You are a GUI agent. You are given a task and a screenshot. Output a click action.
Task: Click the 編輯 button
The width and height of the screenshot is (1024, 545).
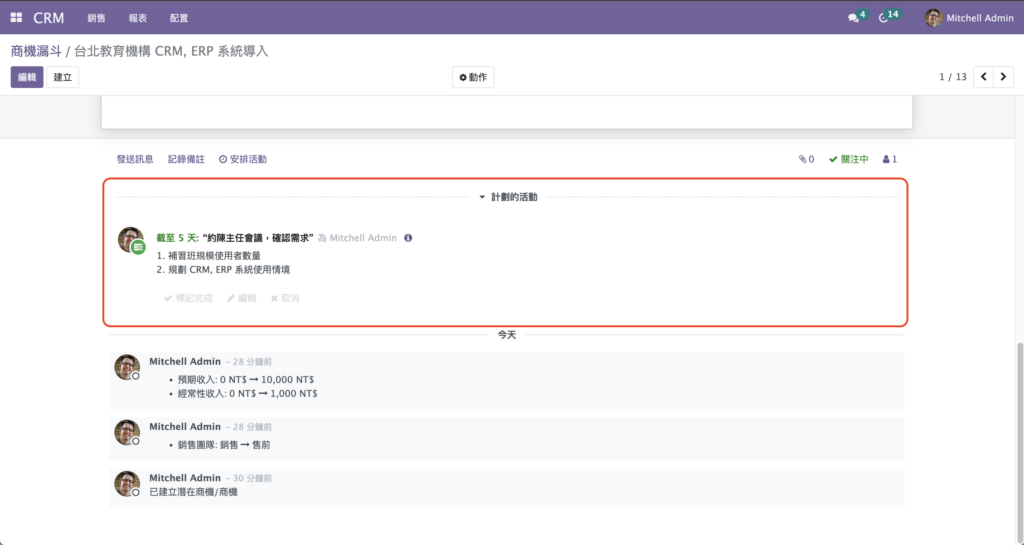tap(27, 77)
